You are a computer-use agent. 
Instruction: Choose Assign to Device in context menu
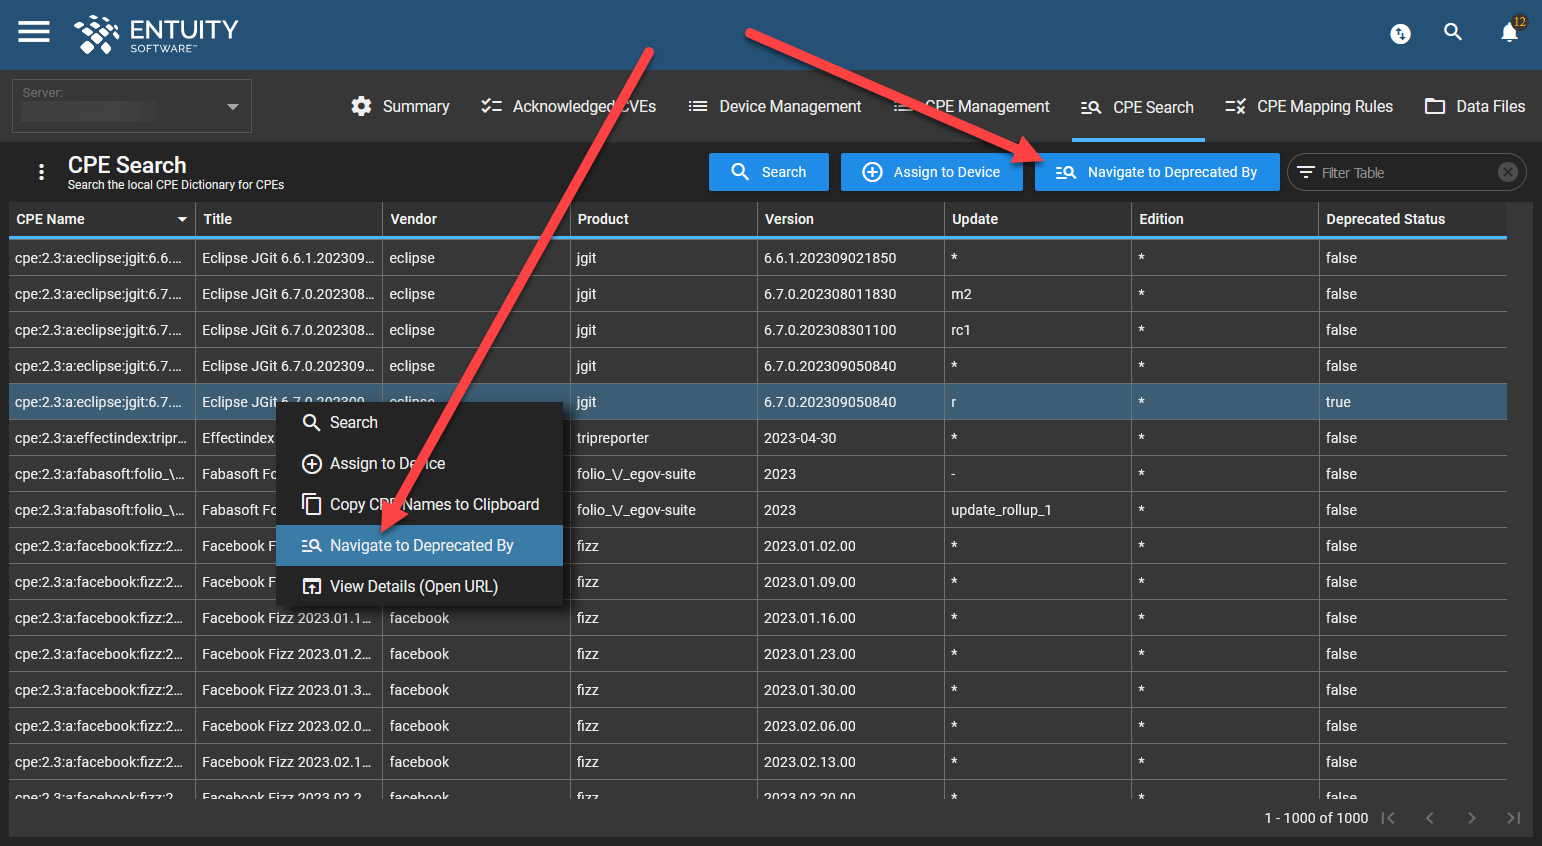(x=419, y=464)
